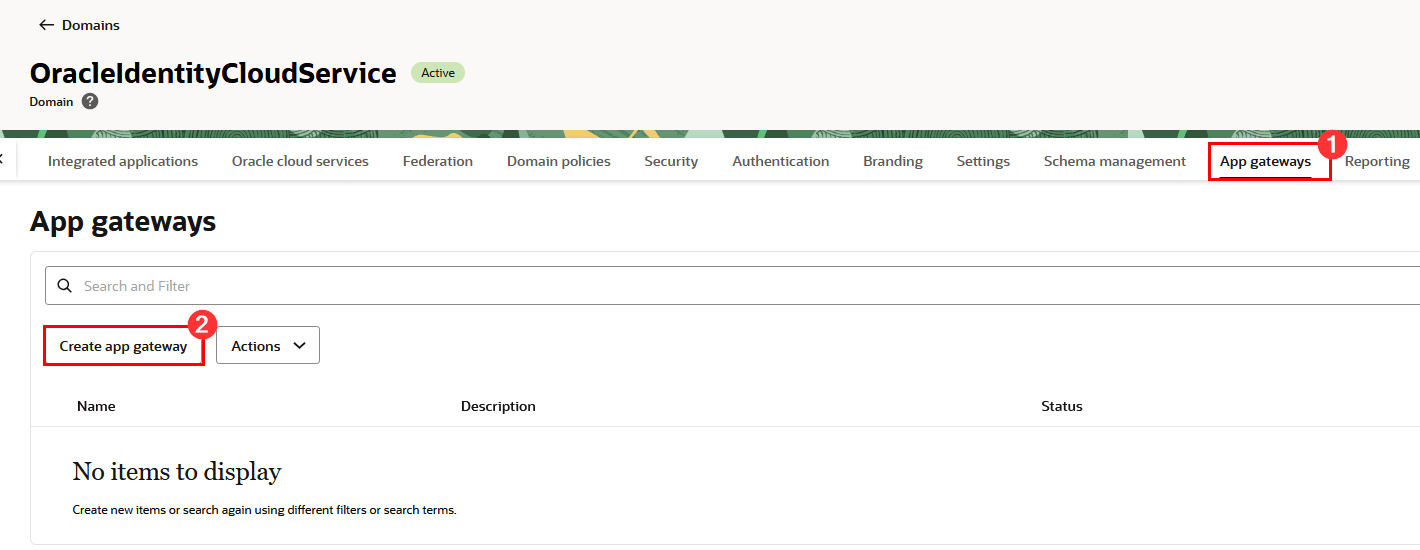Click the magnifier search icon
Screen dimensions: 1420x550
65,286
